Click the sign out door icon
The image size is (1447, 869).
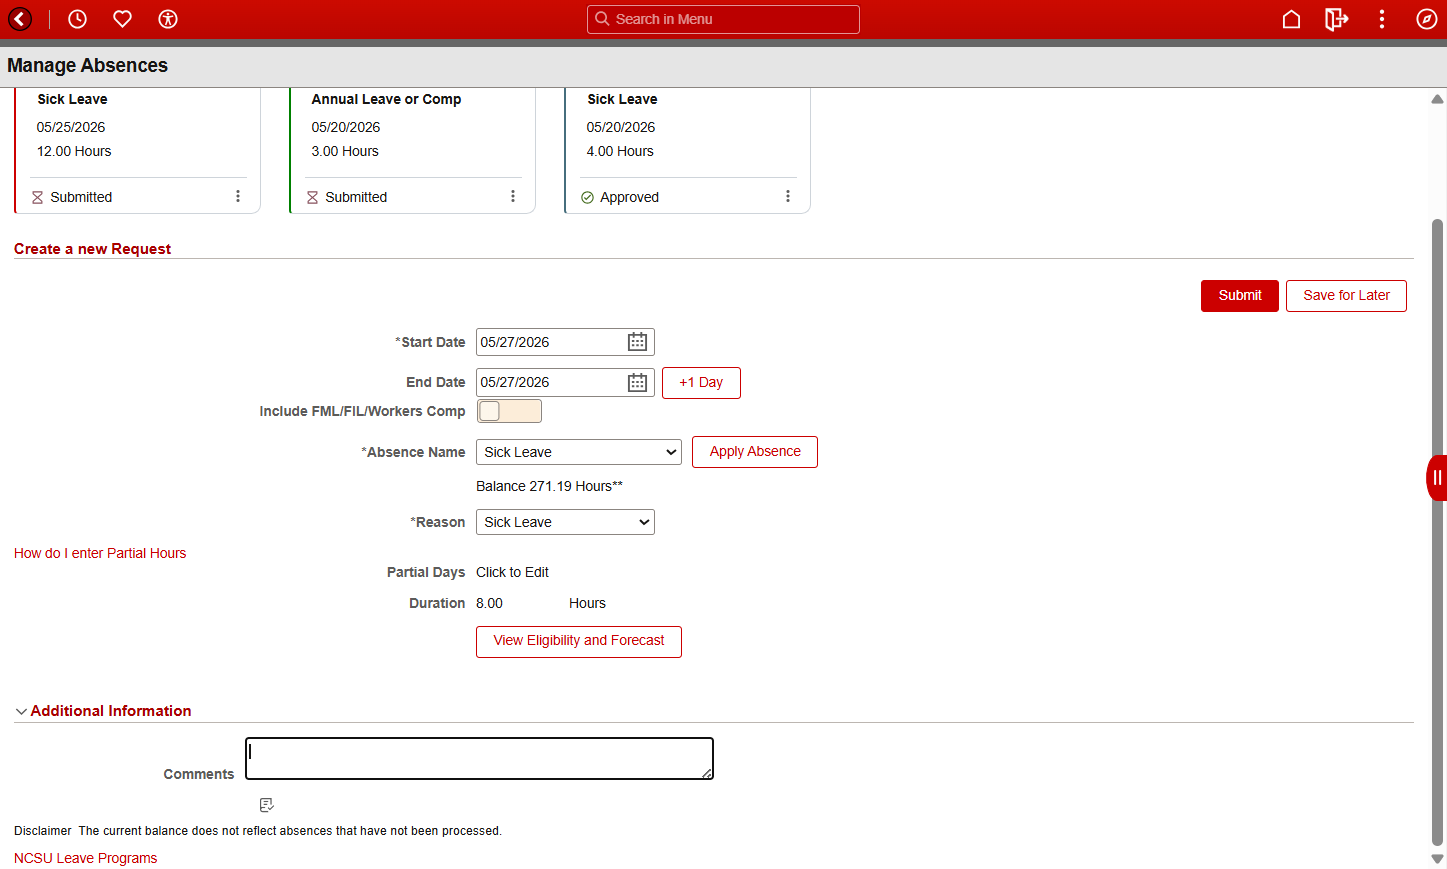[1336, 19]
